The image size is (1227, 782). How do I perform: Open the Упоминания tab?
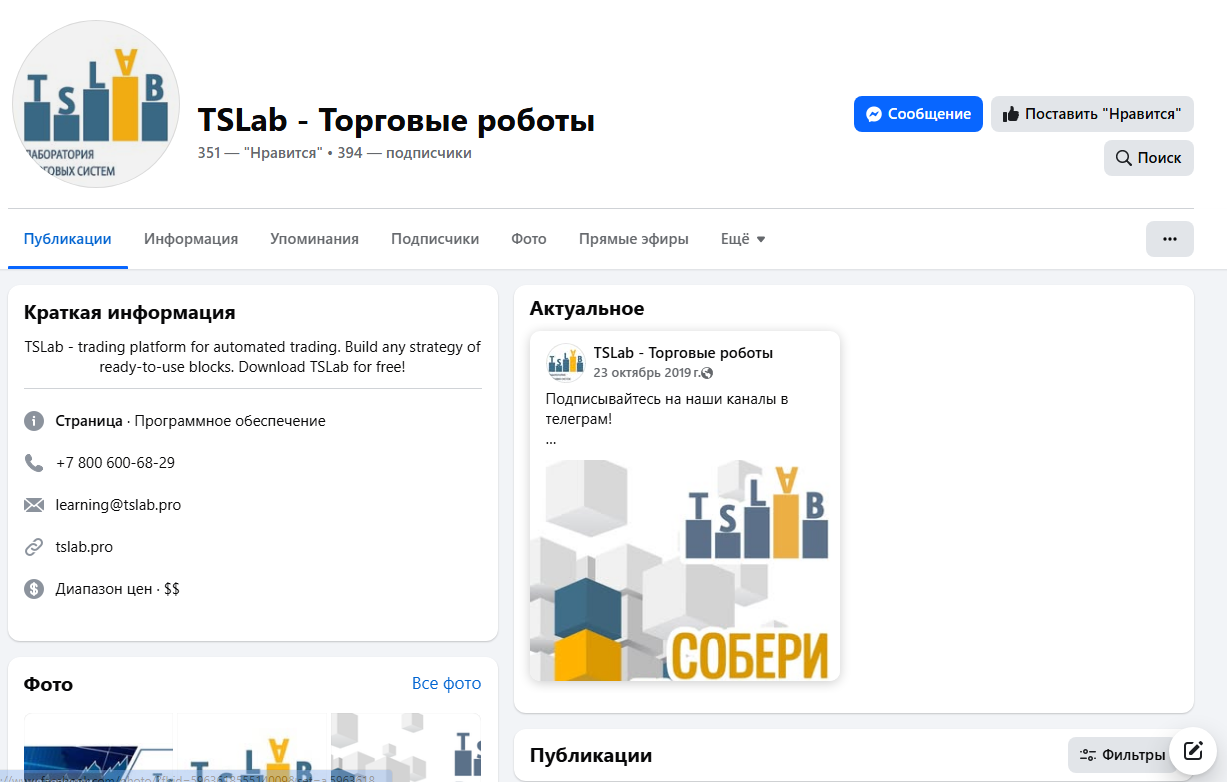tap(314, 239)
